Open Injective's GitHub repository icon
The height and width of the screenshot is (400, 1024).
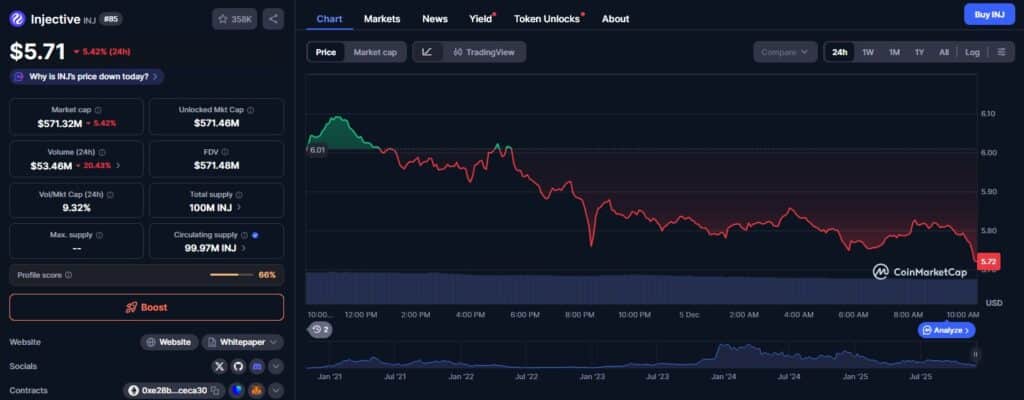[238, 367]
